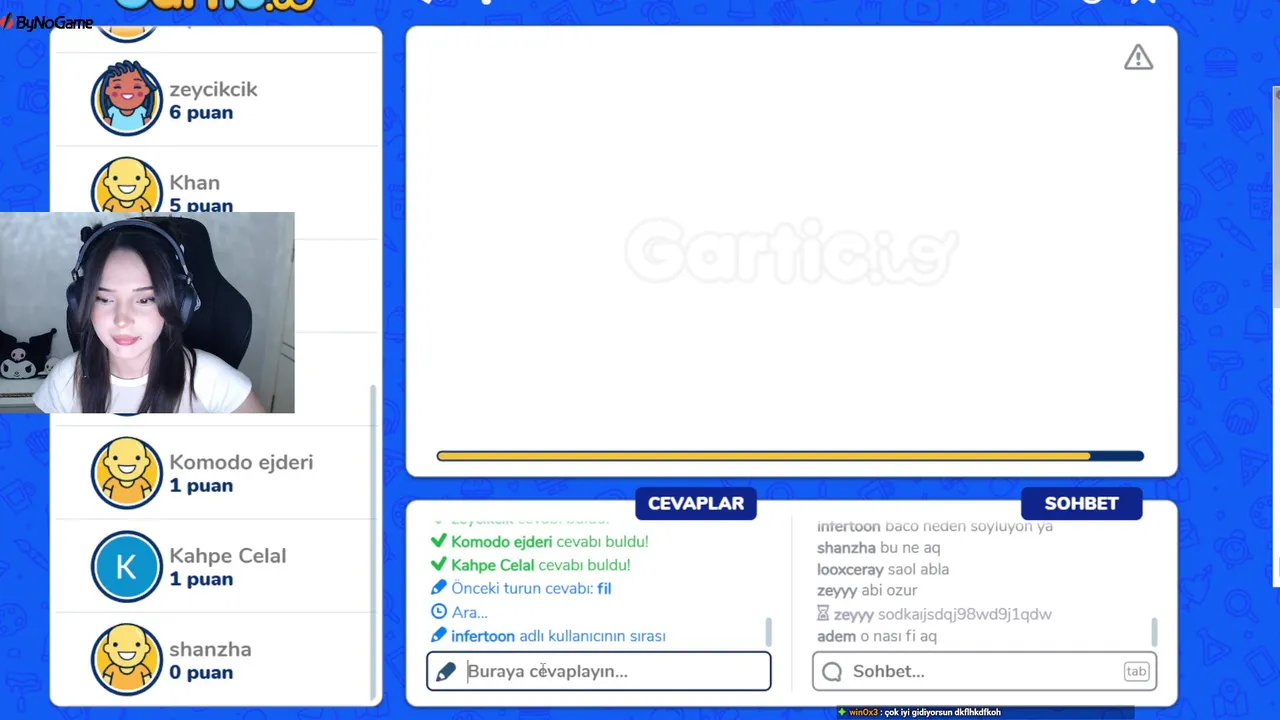Focus the Sohbet chat input field

(985, 671)
